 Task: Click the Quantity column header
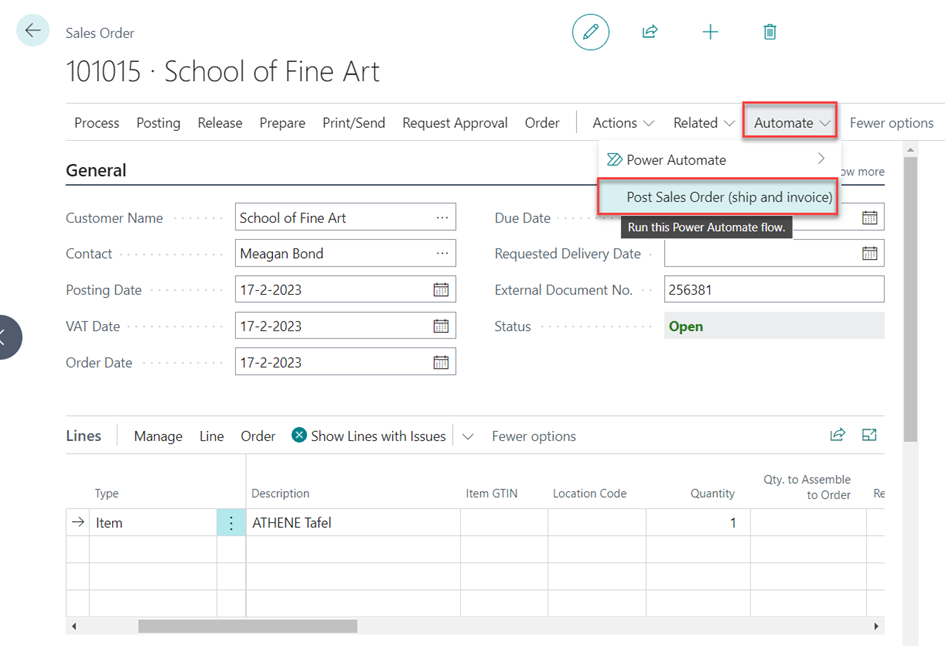click(712, 494)
